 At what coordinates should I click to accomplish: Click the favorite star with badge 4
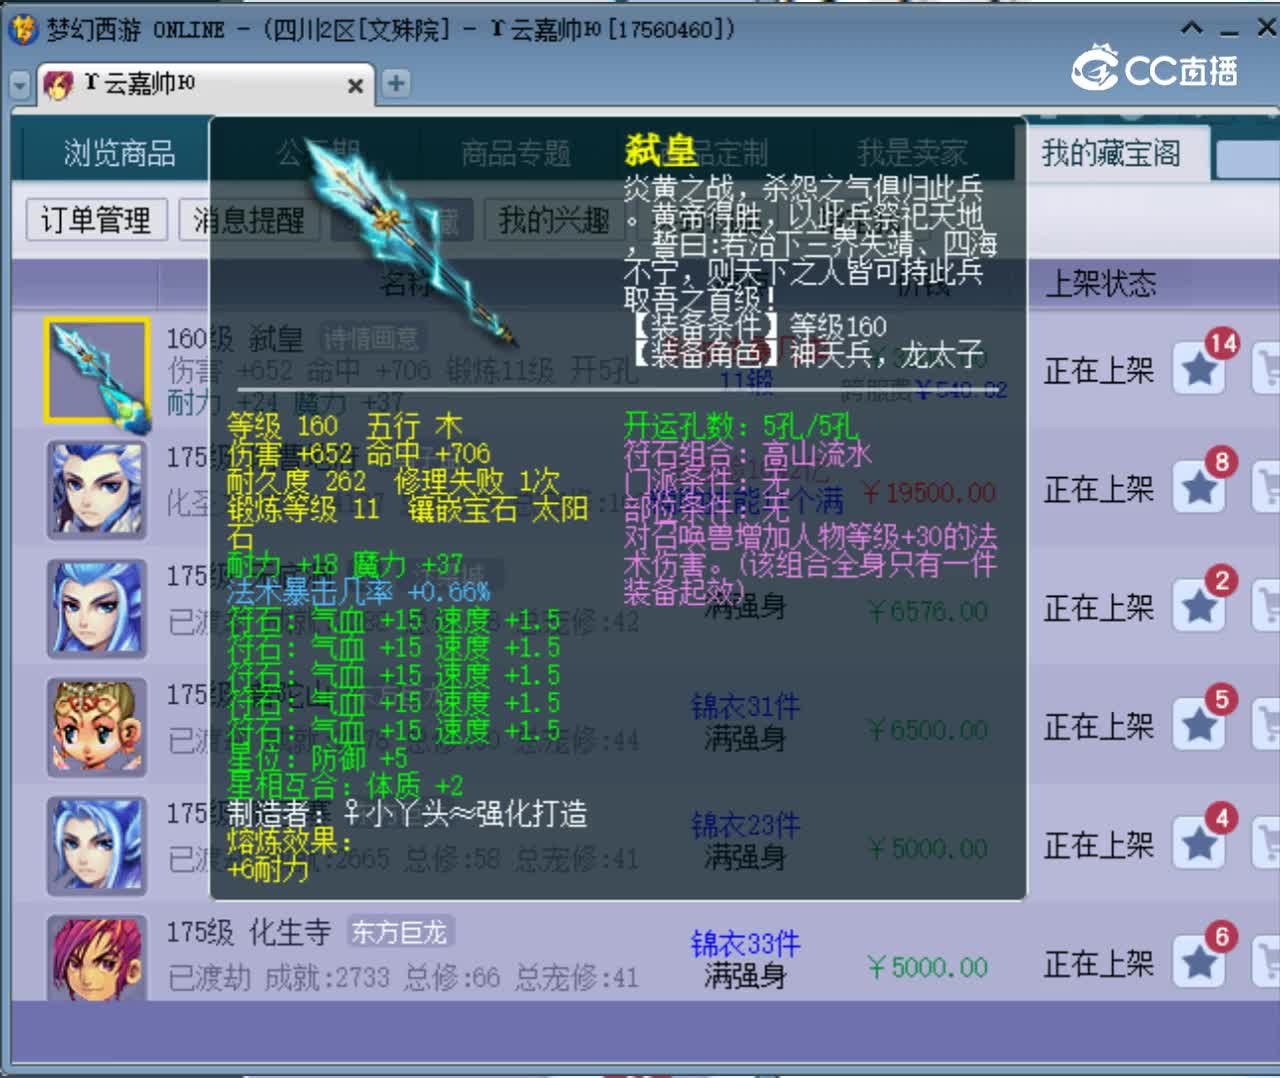click(x=1199, y=844)
